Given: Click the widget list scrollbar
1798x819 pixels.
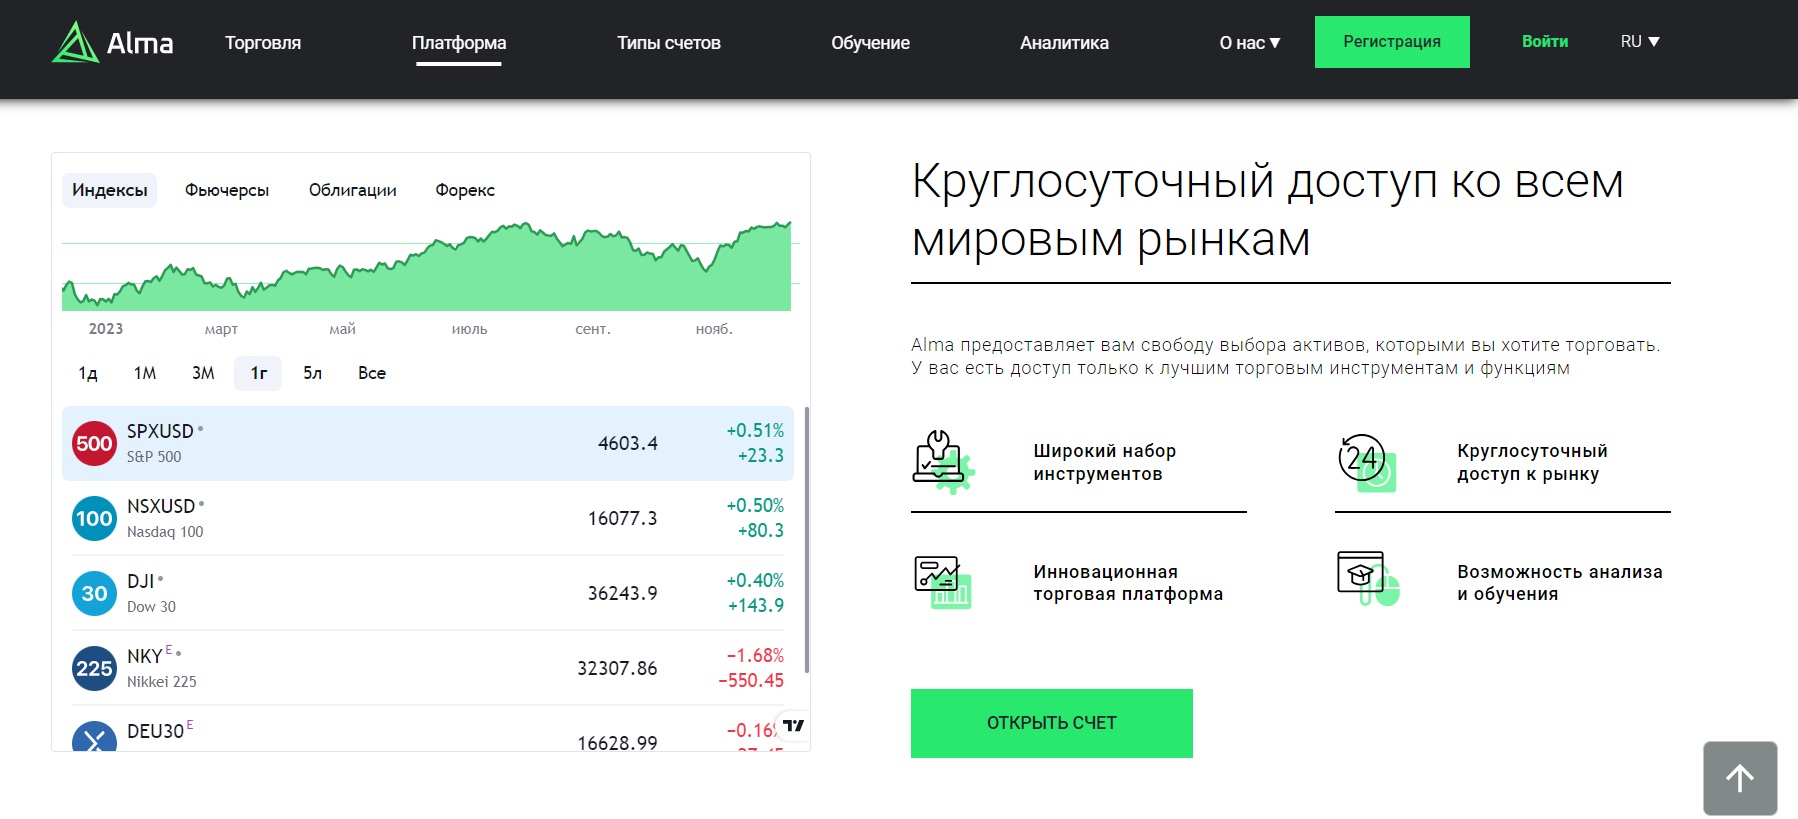Looking at the screenshot, I should (x=806, y=540).
